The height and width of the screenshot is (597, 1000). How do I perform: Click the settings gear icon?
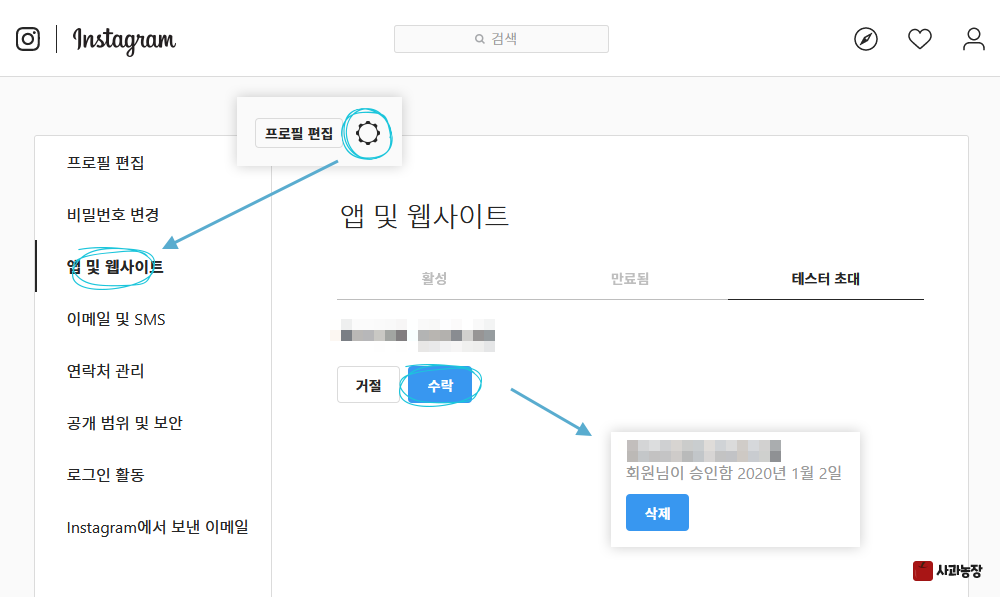point(367,133)
